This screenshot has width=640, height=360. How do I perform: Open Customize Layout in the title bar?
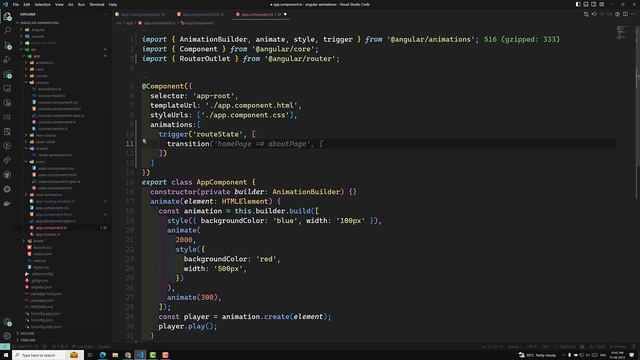click(x=602, y=4)
